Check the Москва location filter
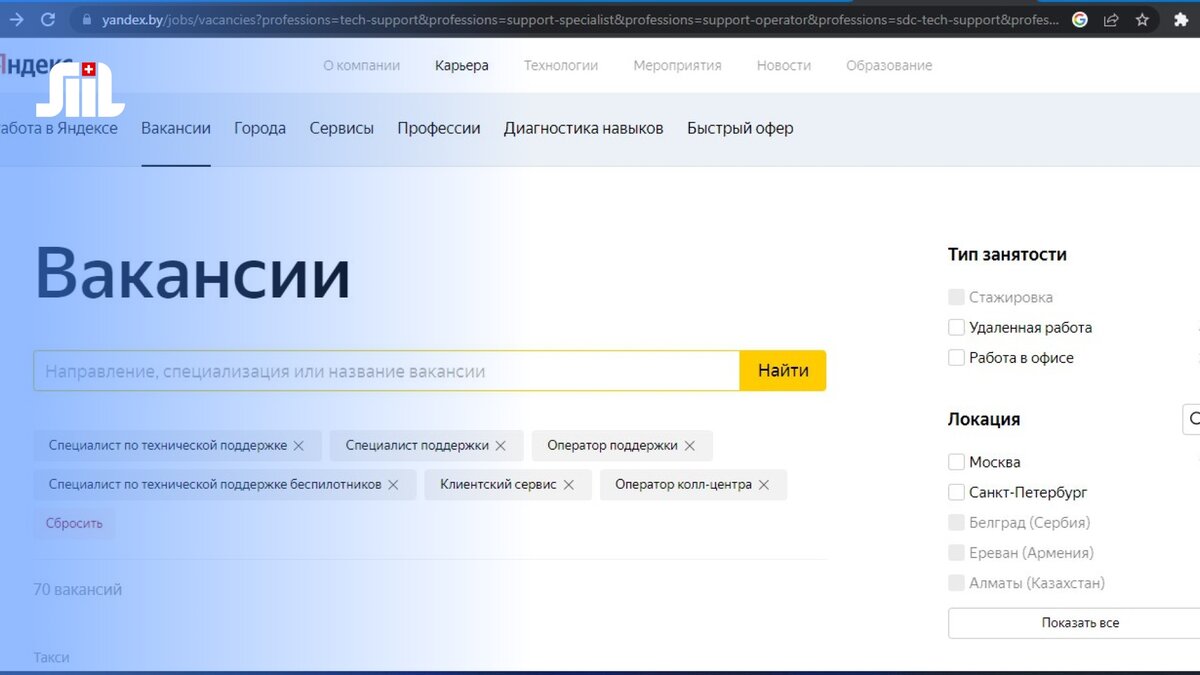Viewport: 1200px width, 675px height. click(956, 462)
